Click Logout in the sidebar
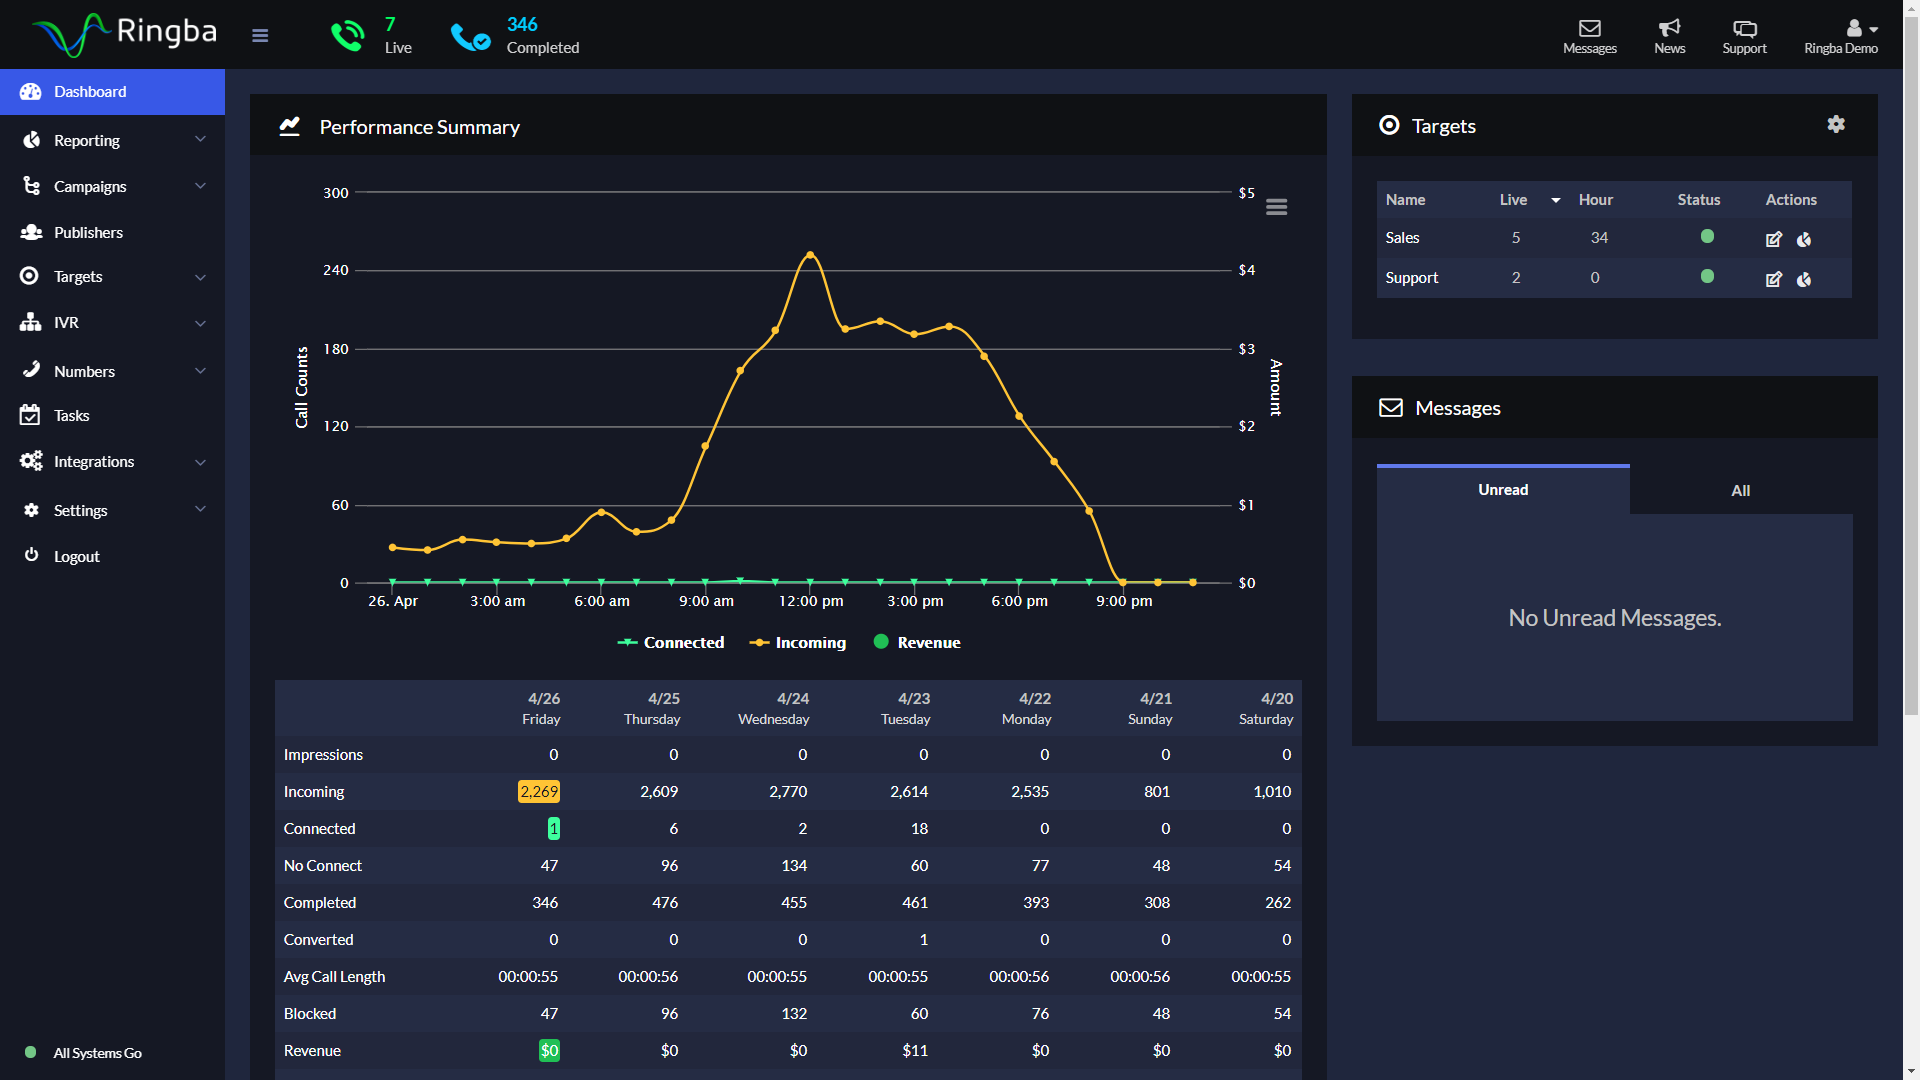 click(x=76, y=556)
